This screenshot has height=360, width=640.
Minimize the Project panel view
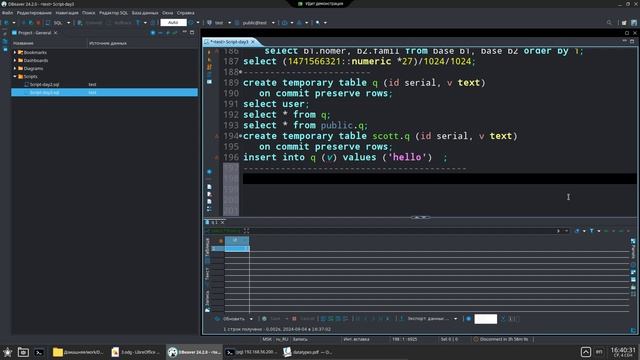click(x=184, y=32)
